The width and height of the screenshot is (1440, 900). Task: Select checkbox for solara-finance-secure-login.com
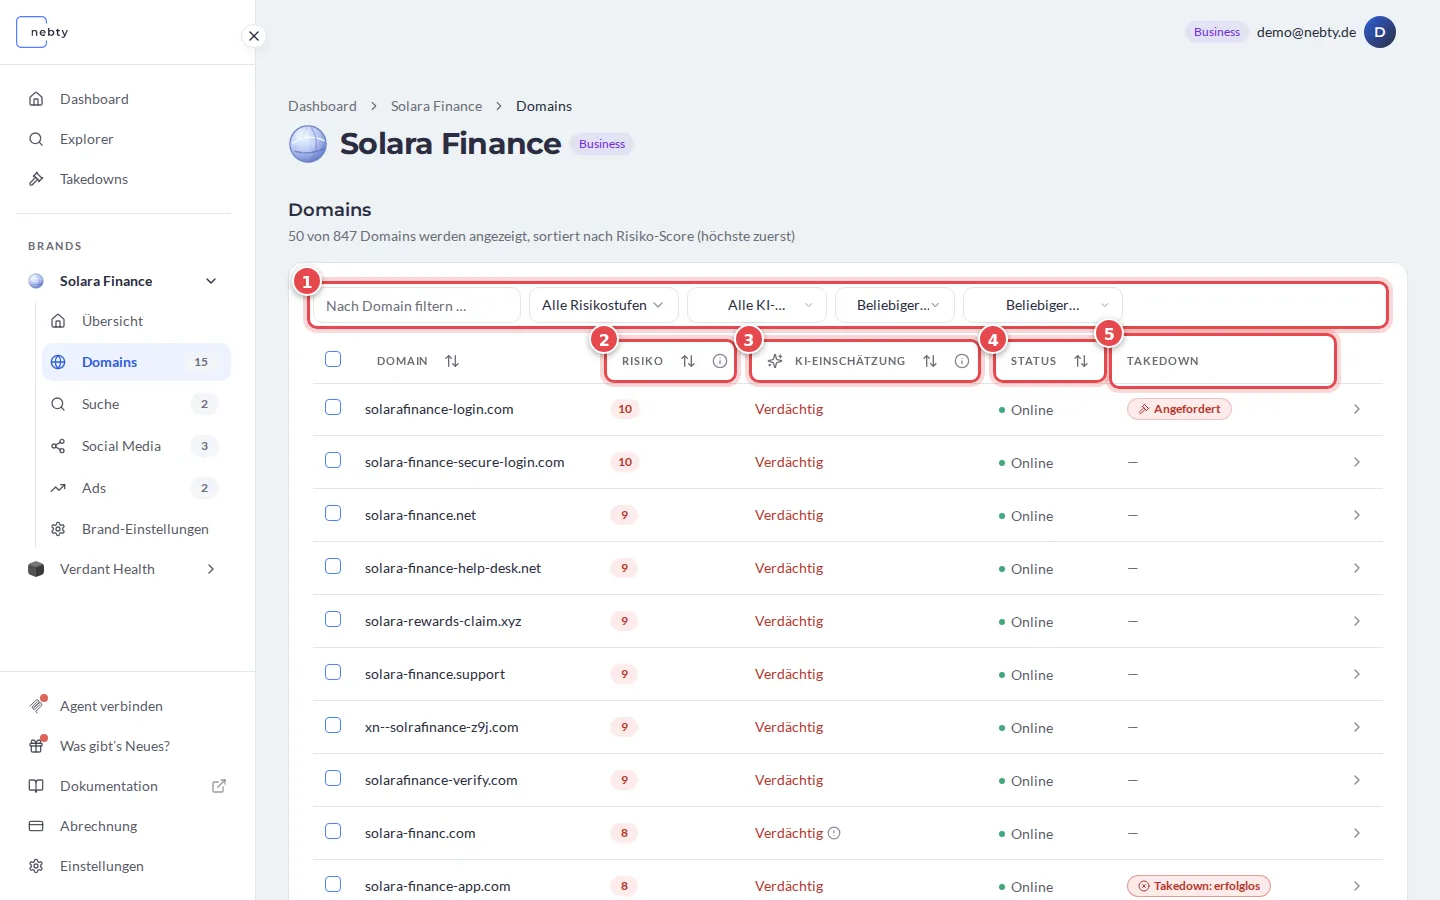(x=333, y=460)
